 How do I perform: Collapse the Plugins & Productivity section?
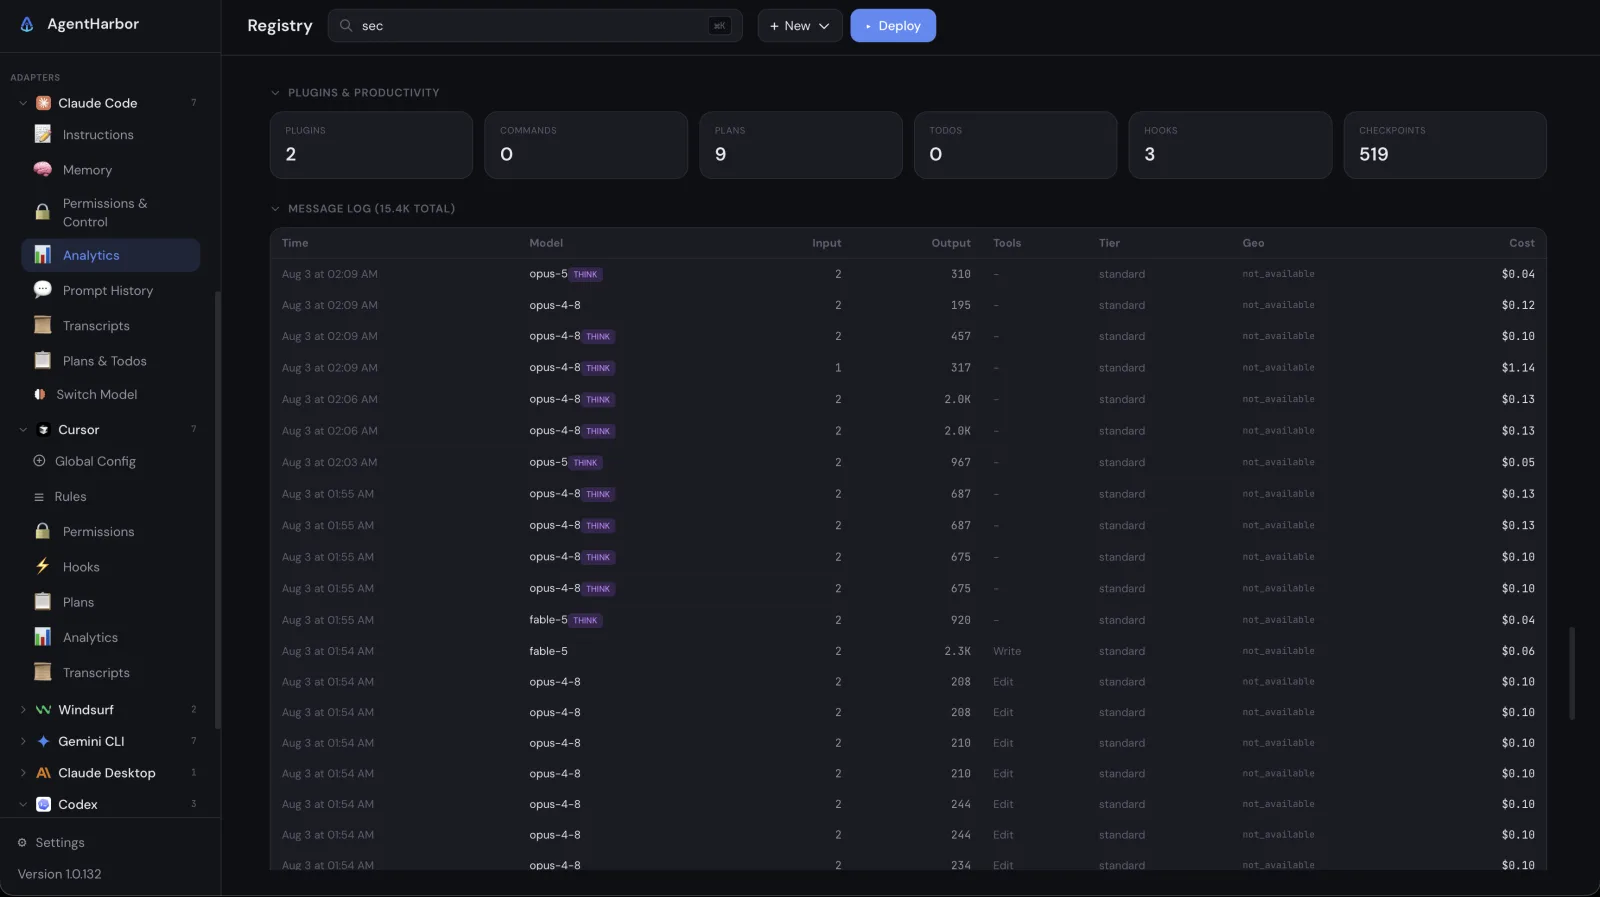[x=275, y=92]
